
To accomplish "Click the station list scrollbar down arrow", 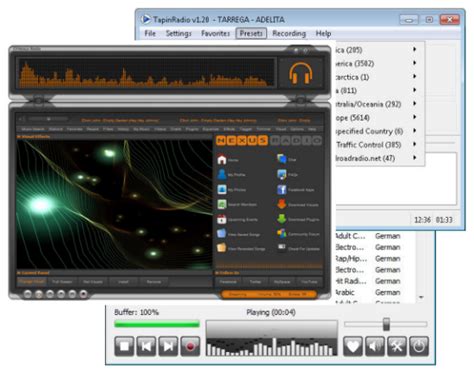I will 421,297.
